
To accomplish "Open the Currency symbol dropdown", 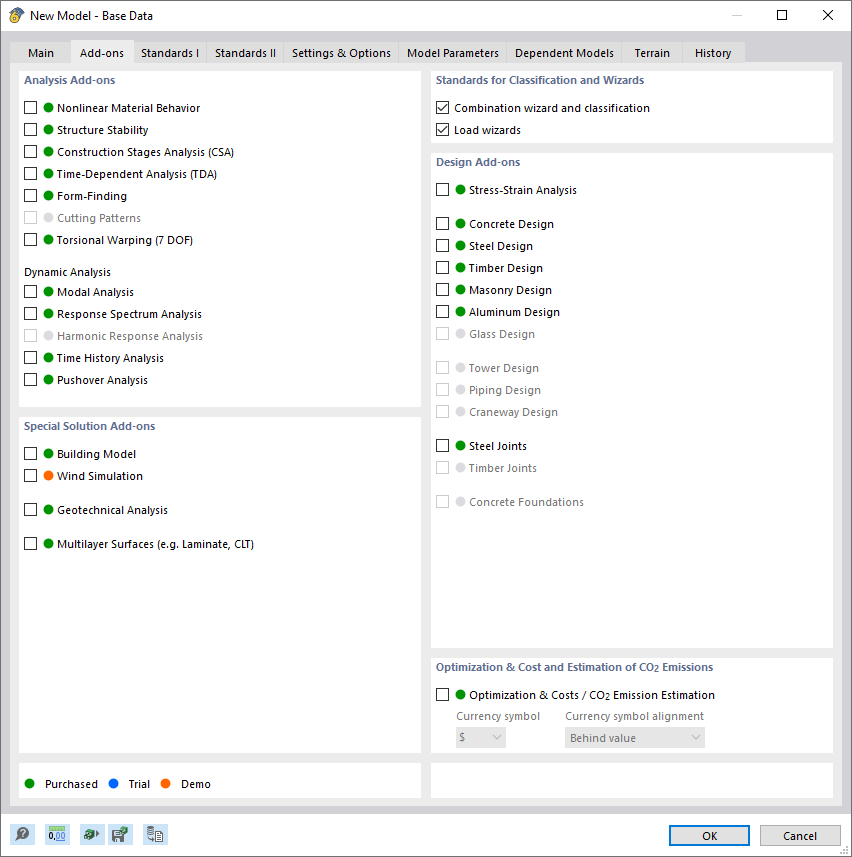I will pos(481,738).
